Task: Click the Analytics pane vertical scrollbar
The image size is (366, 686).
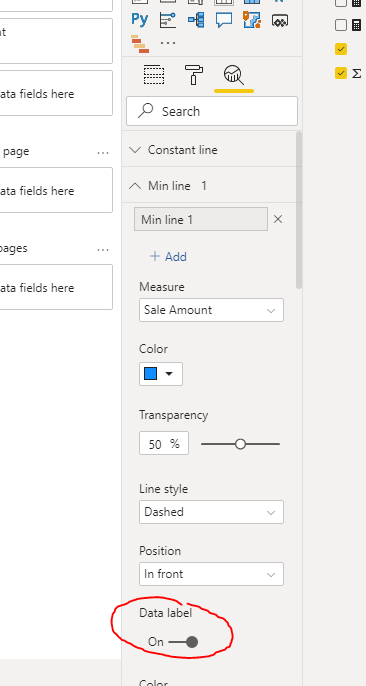Action: point(299,210)
